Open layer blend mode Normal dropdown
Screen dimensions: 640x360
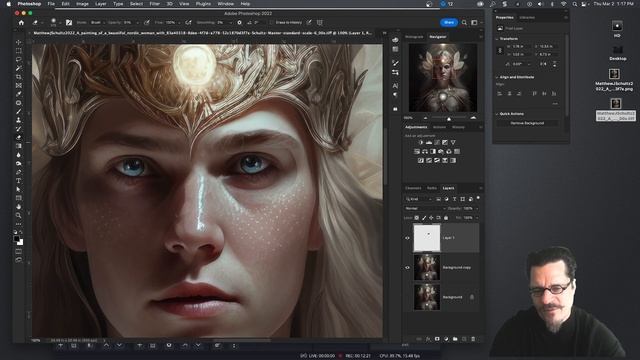point(424,208)
